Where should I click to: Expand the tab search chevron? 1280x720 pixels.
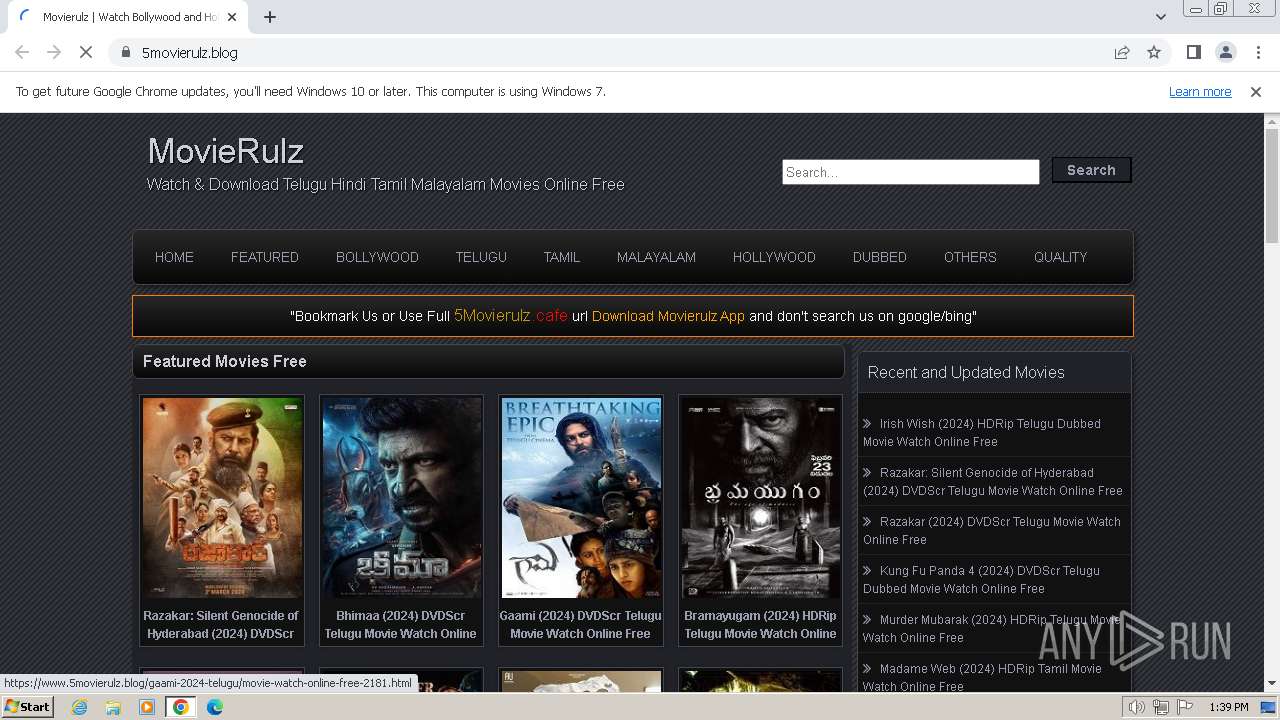(1160, 17)
